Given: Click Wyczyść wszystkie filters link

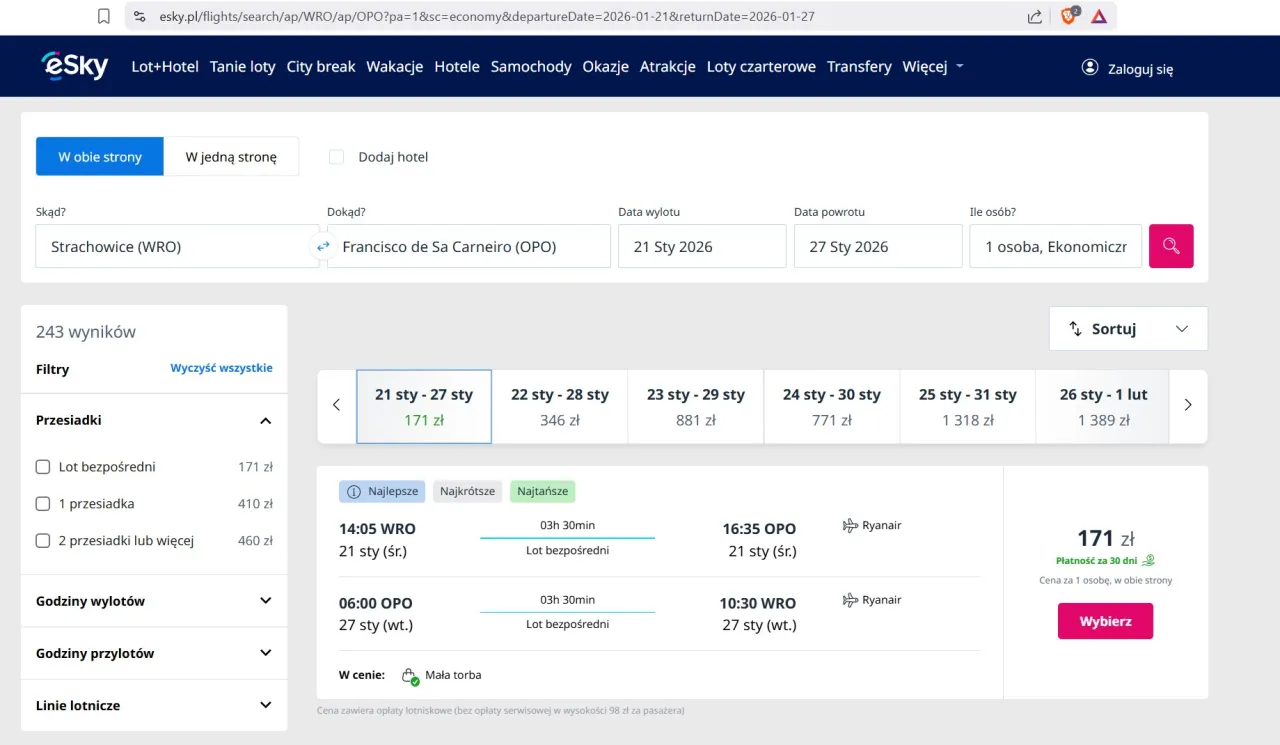Looking at the screenshot, I should pyautogui.click(x=221, y=368).
